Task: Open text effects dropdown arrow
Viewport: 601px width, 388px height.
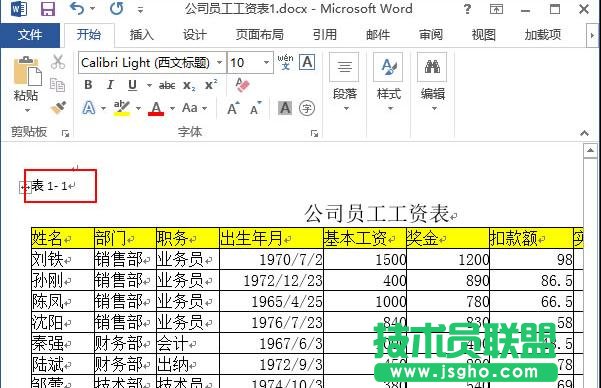Action: pos(103,109)
